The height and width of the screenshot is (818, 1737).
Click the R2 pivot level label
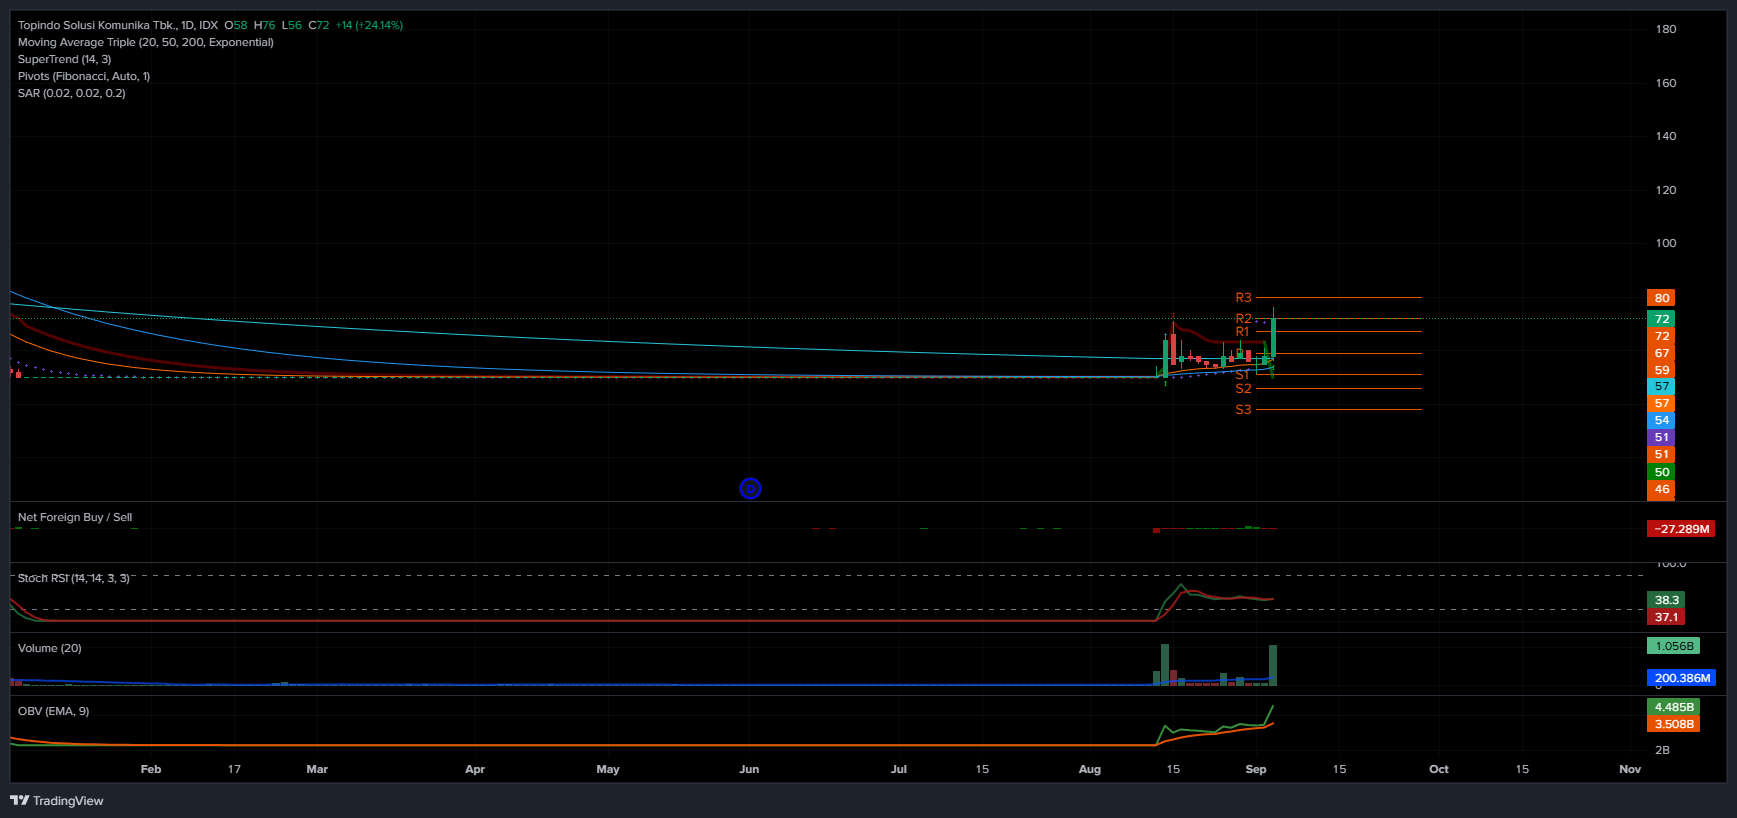(x=1243, y=319)
